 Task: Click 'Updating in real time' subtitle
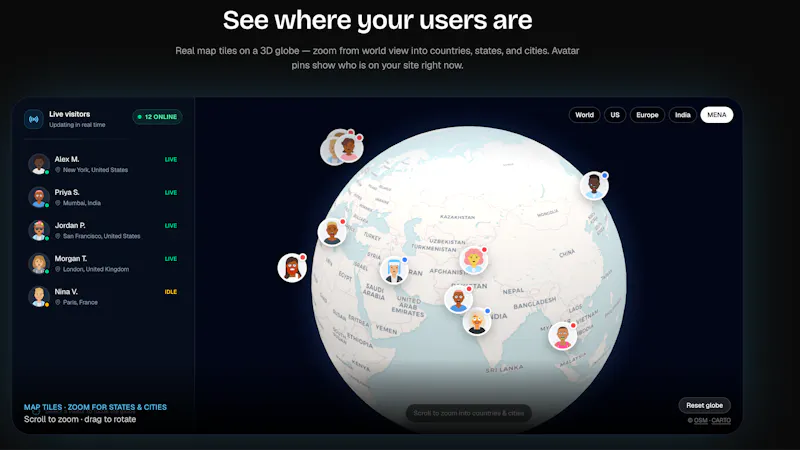pyautogui.click(x=77, y=125)
